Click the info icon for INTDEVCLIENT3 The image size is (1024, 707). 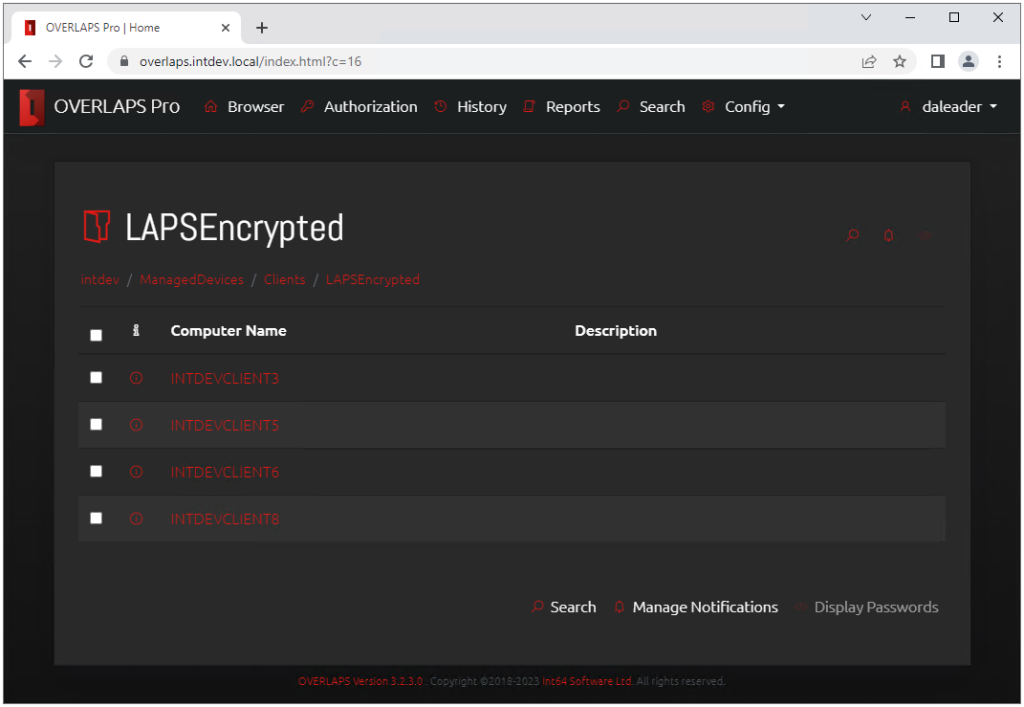(x=136, y=379)
